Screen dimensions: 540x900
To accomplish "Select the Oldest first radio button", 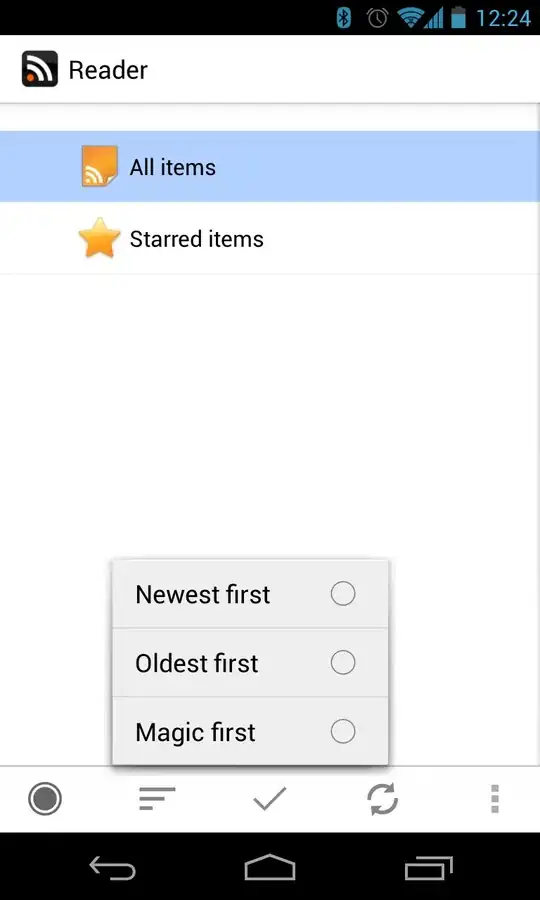I will pyautogui.click(x=343, y=662).
